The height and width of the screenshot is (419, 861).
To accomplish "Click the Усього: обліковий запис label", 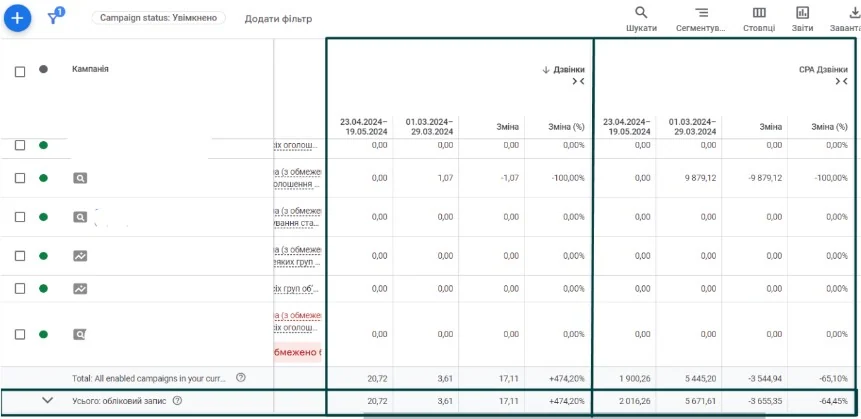I will click(119, 401).
